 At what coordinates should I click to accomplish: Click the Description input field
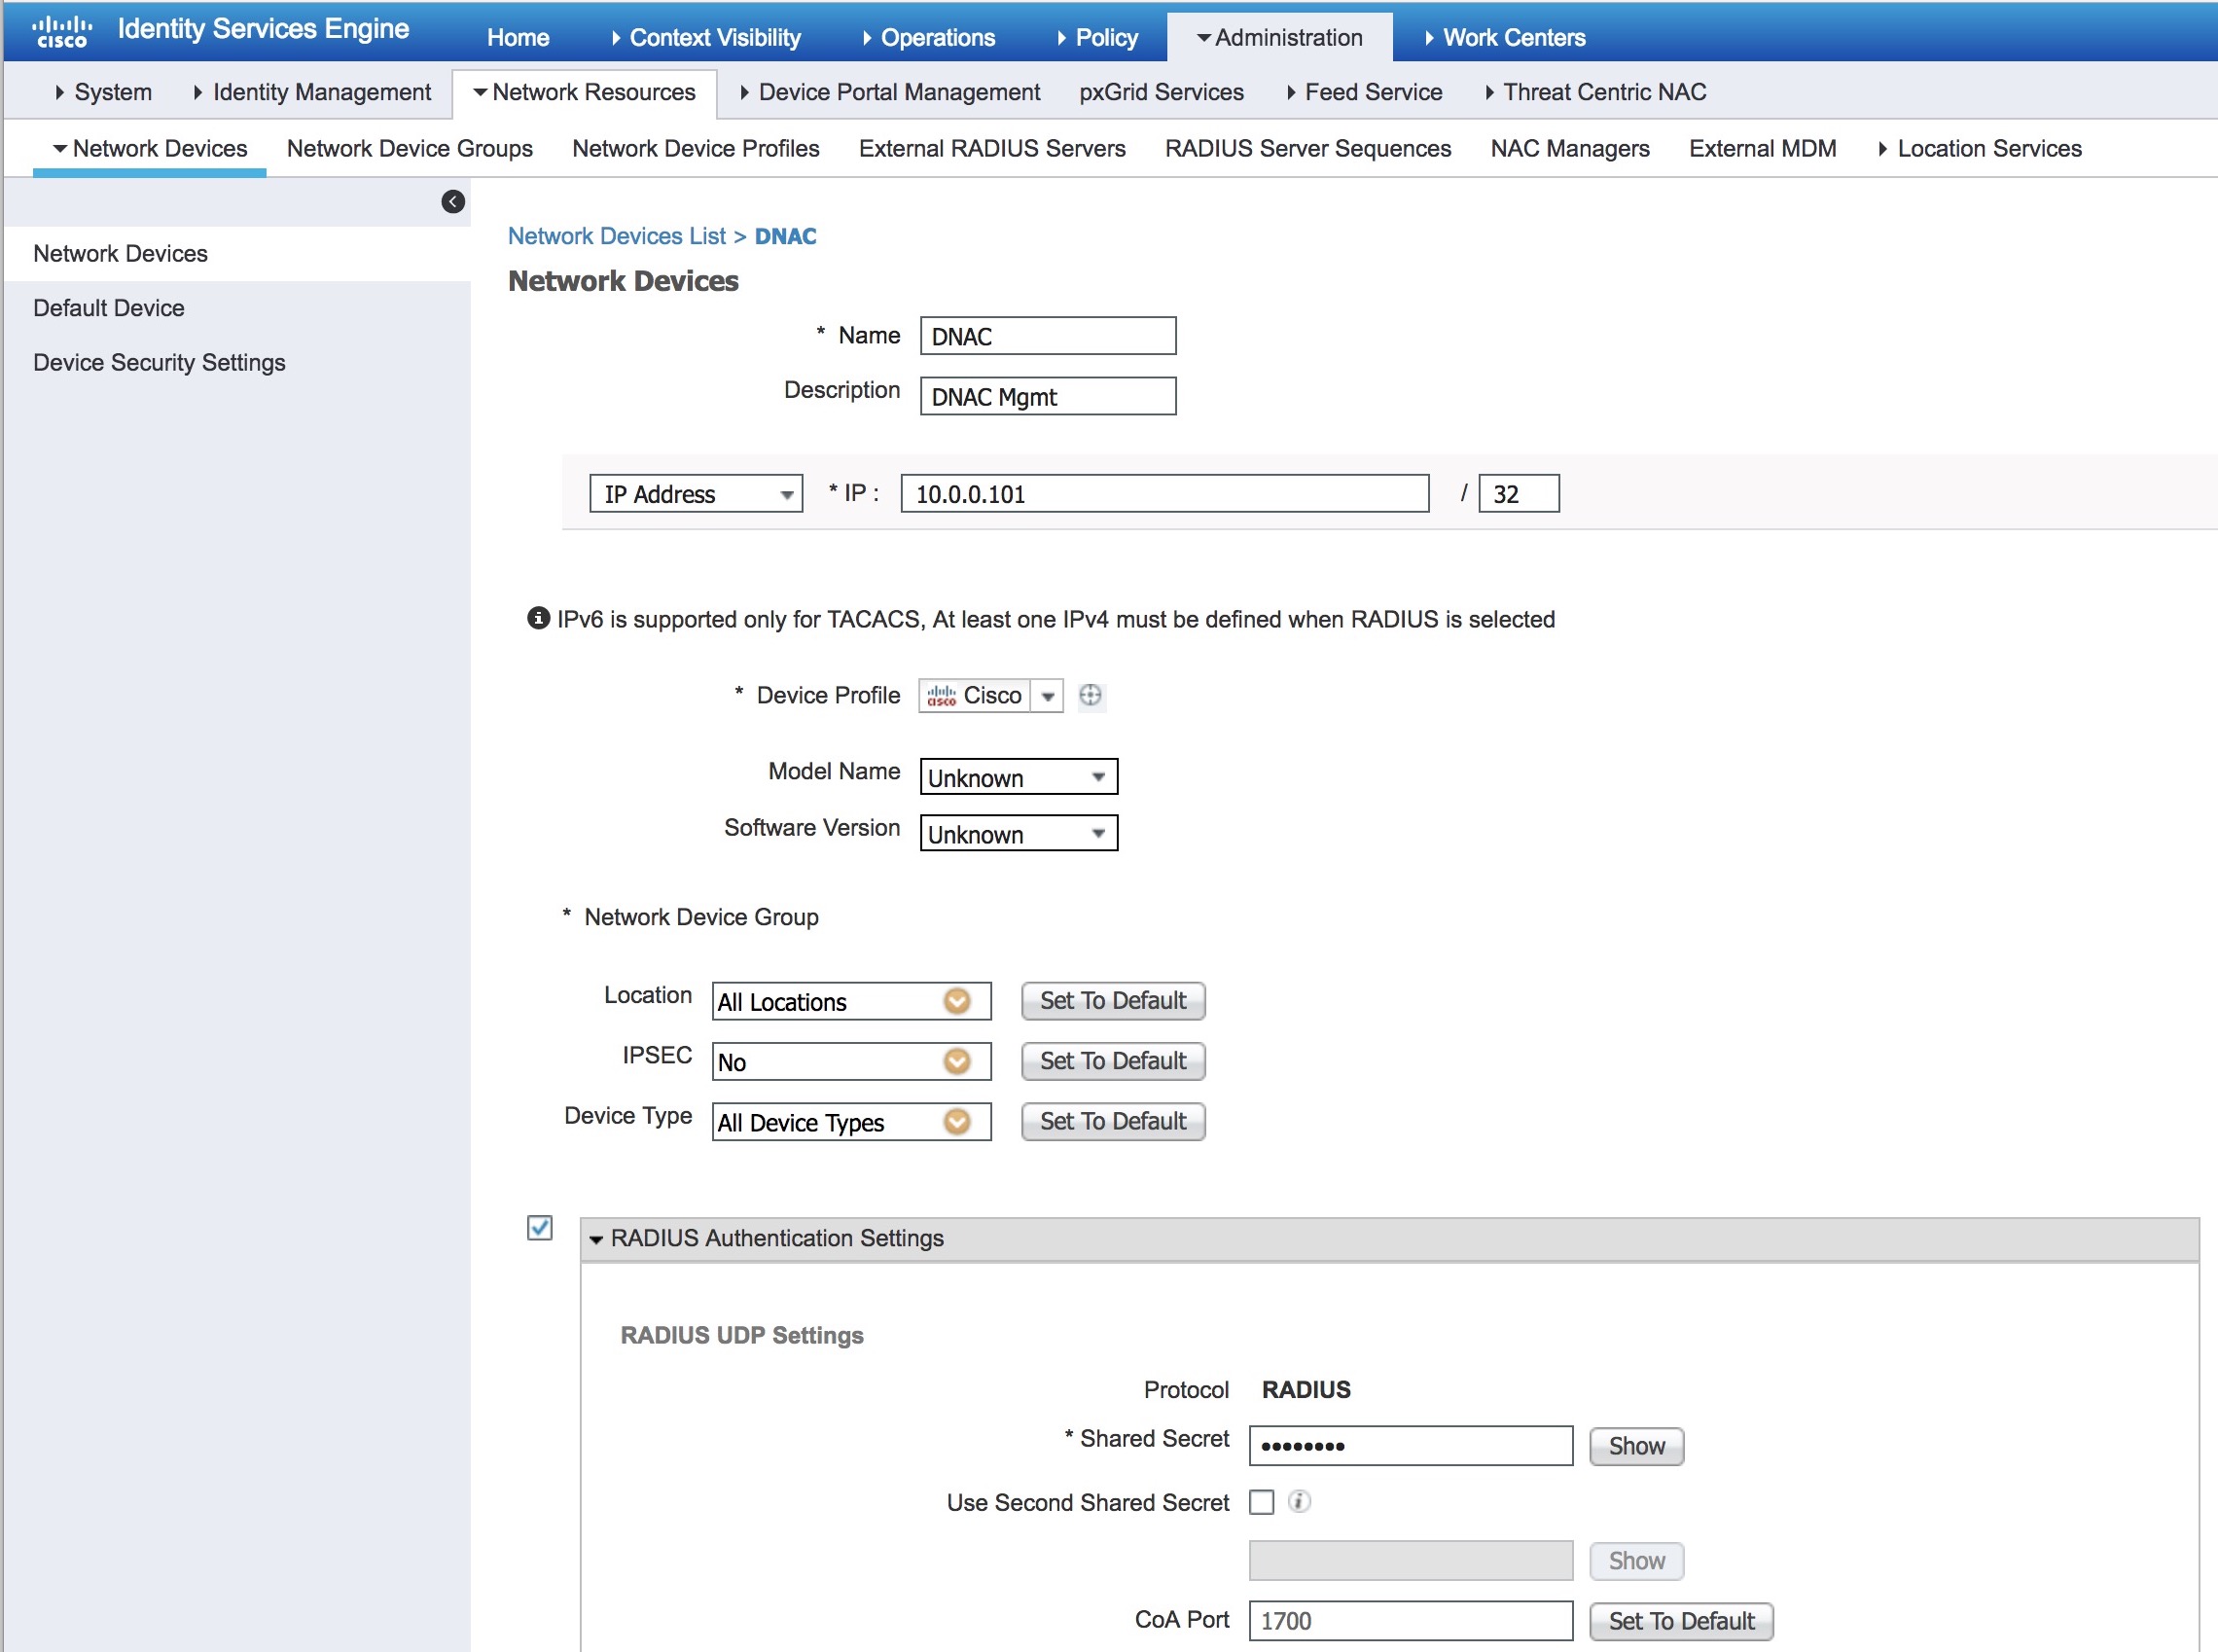click(1048, 396)
